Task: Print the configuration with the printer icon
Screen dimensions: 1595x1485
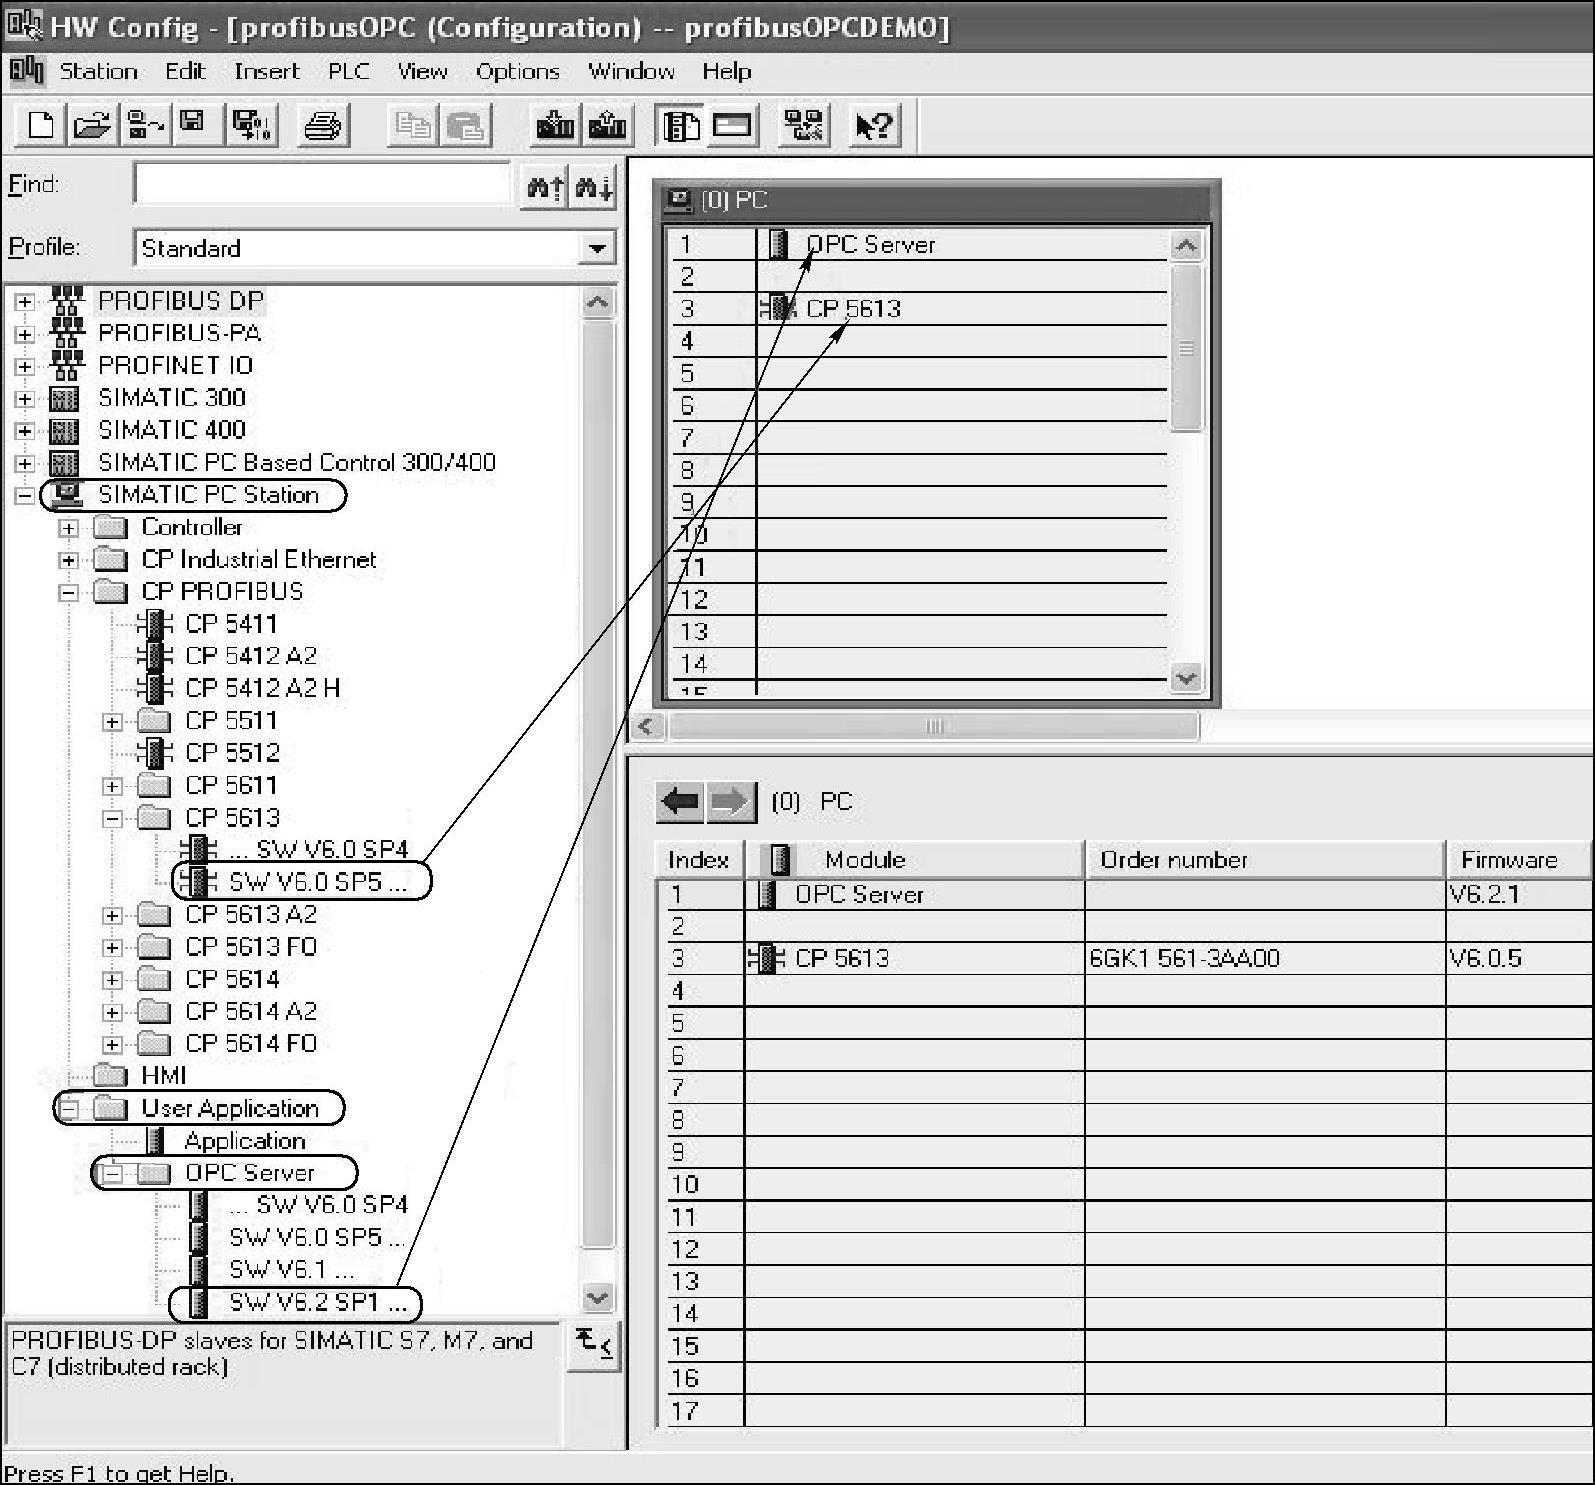Action: point(323,125)
